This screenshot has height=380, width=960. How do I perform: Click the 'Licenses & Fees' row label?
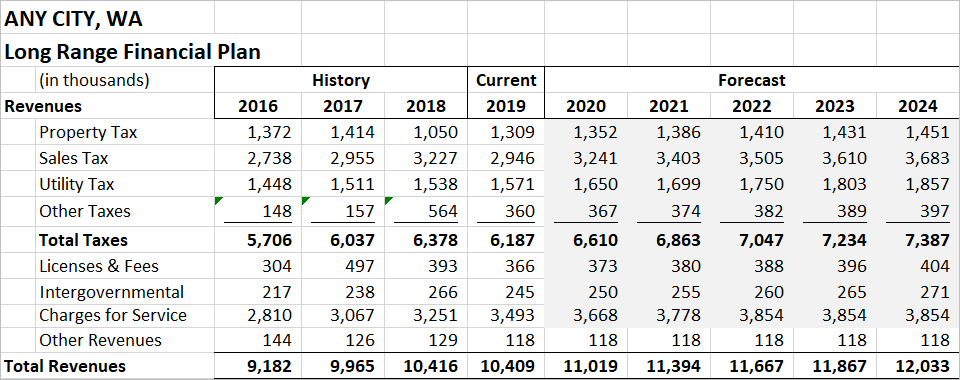pyautogui.click(x=99, y=266)
